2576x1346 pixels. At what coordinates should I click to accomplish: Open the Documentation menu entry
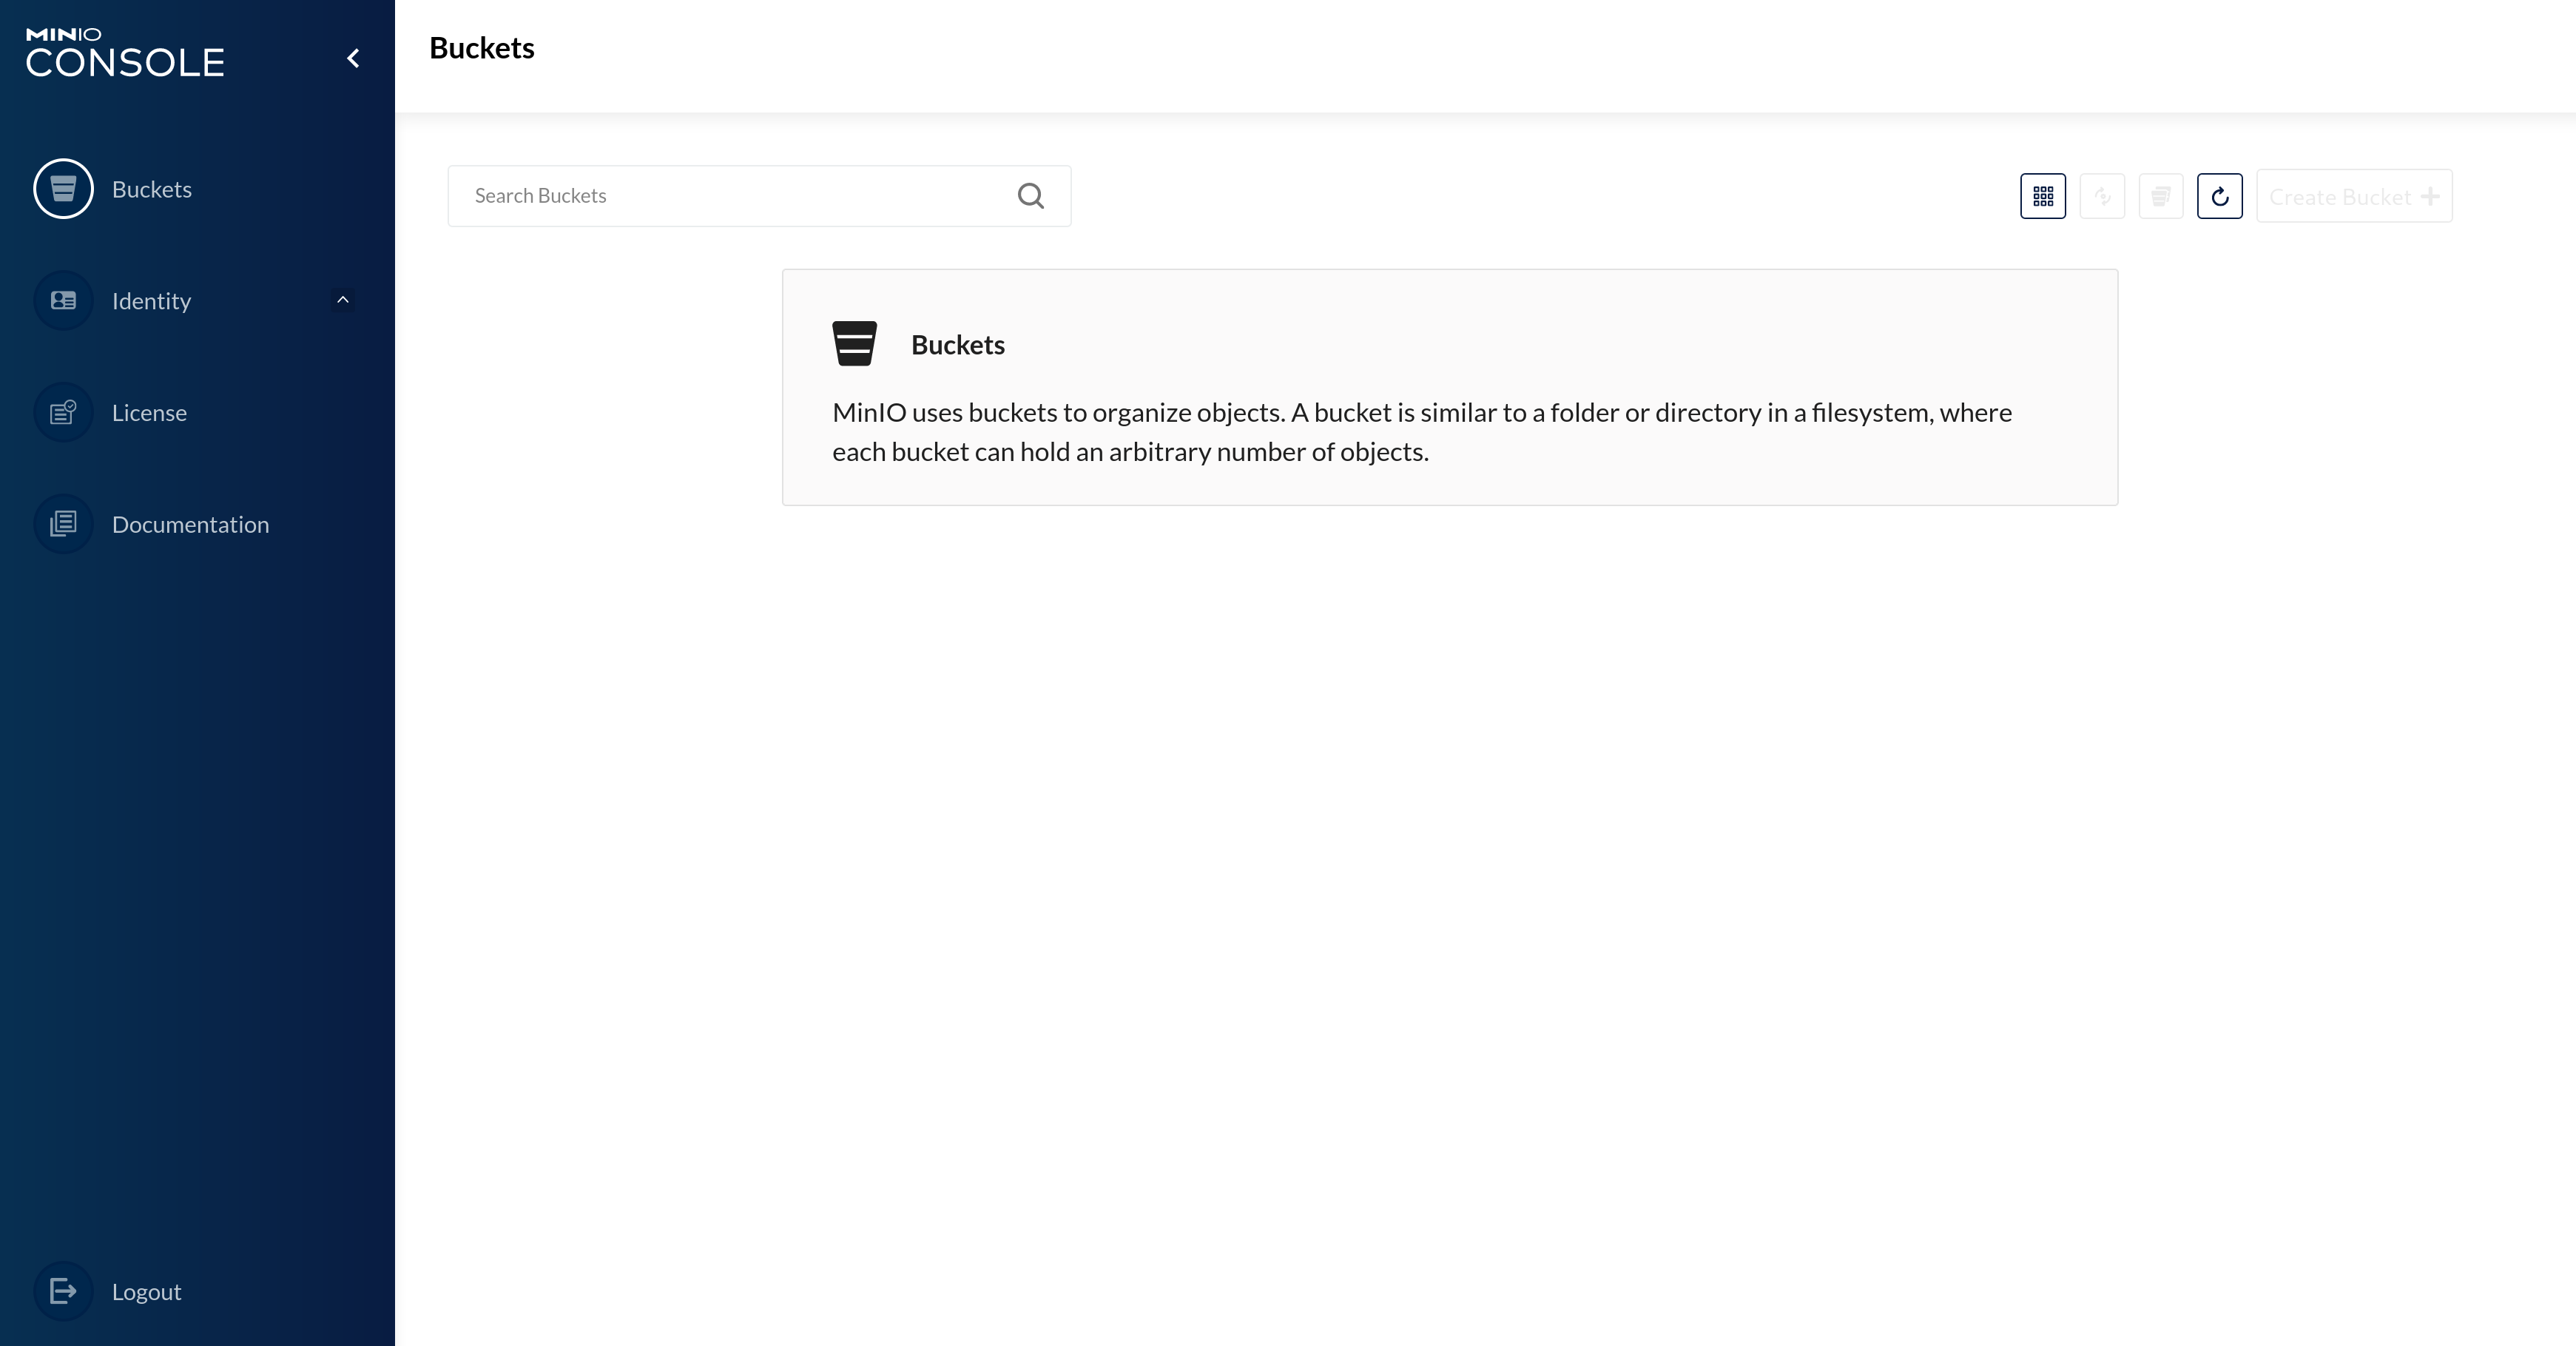[190, 523]
